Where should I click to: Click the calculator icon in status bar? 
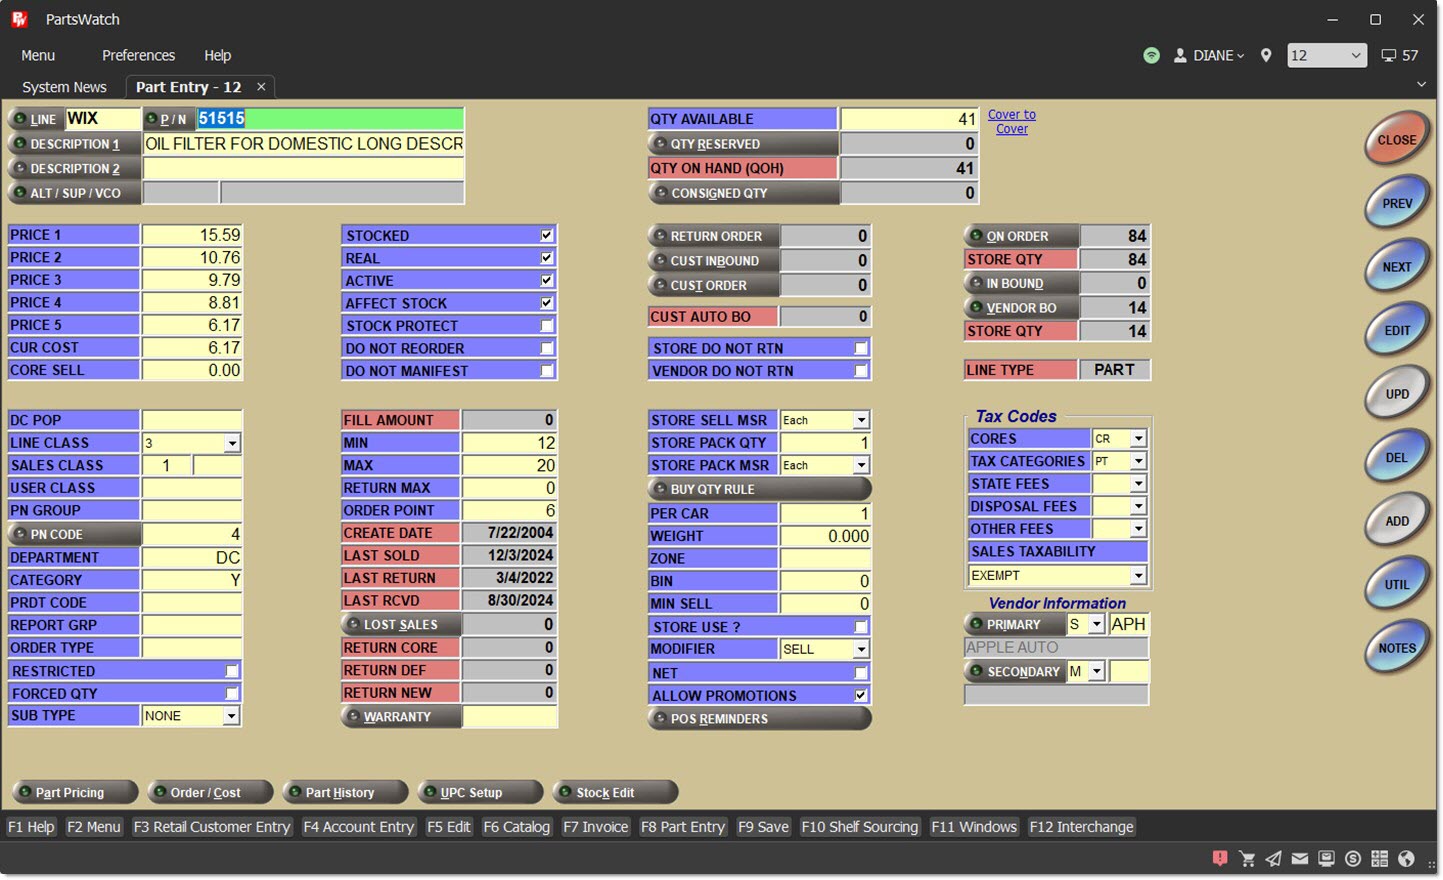(1380, 858)
